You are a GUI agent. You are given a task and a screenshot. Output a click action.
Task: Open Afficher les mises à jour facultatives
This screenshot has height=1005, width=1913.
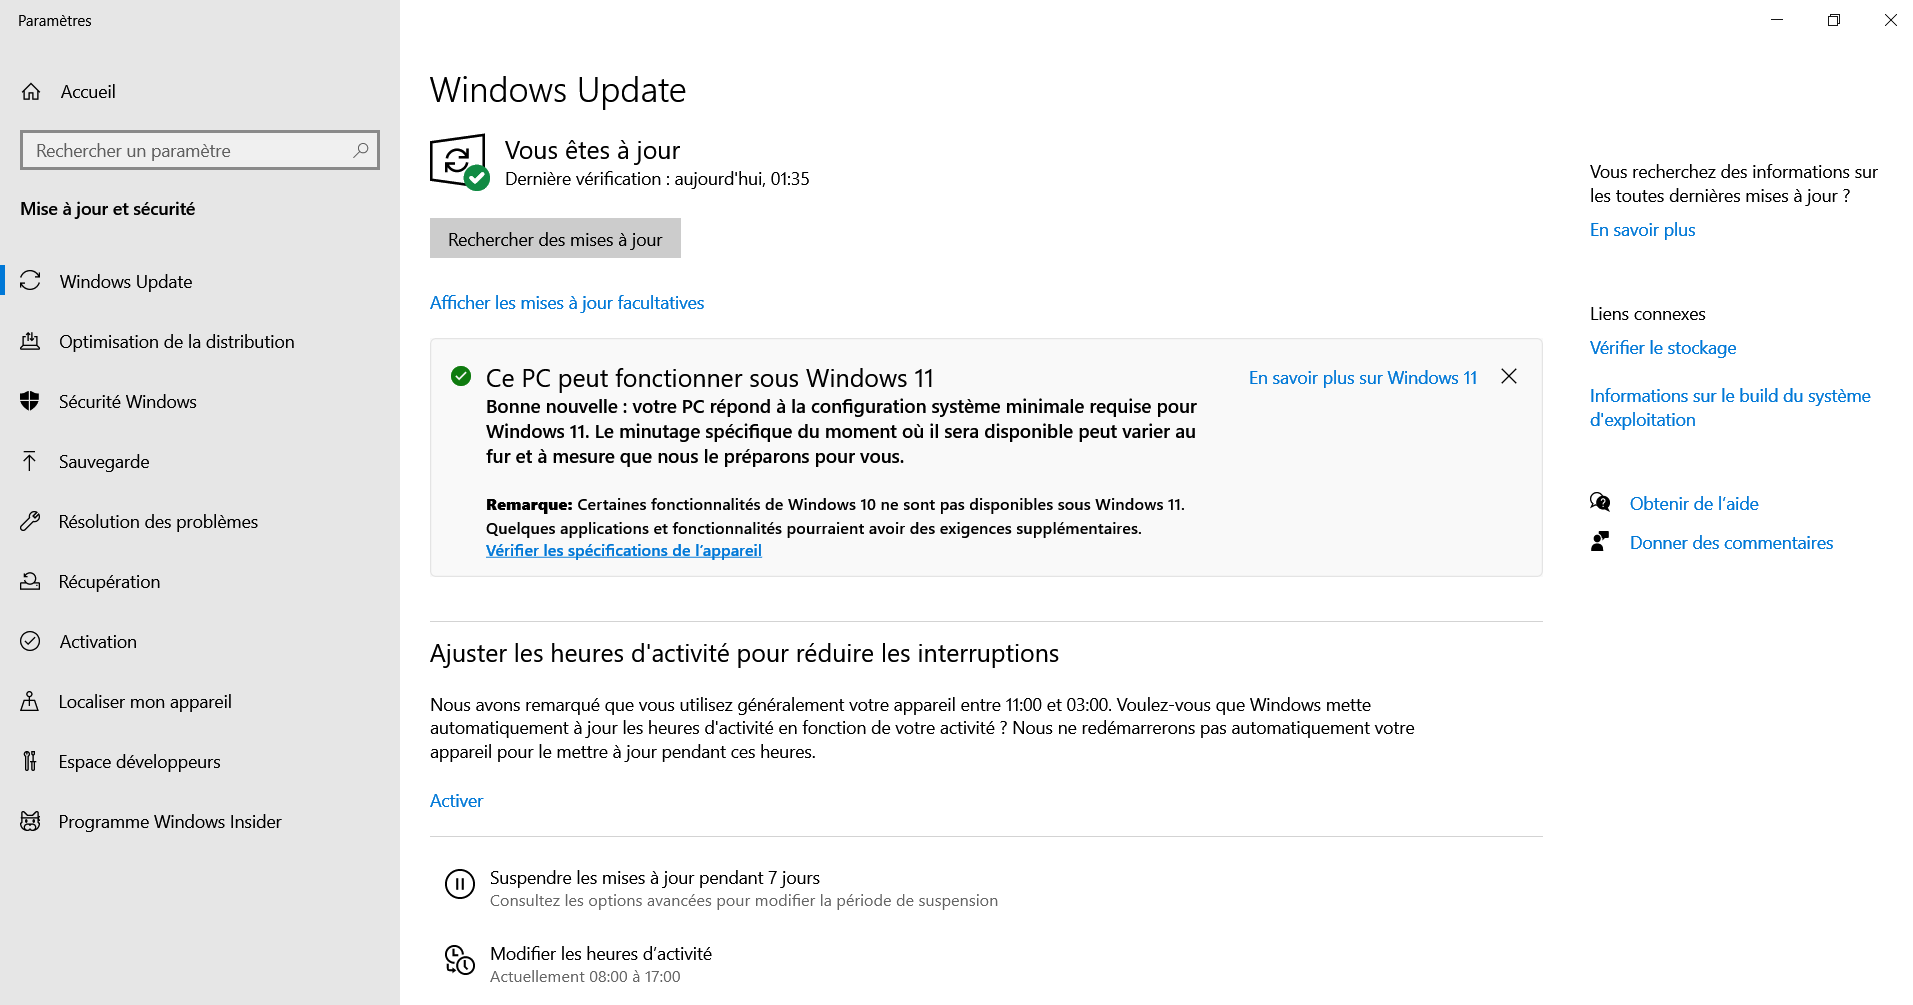[x=567, y=303]
